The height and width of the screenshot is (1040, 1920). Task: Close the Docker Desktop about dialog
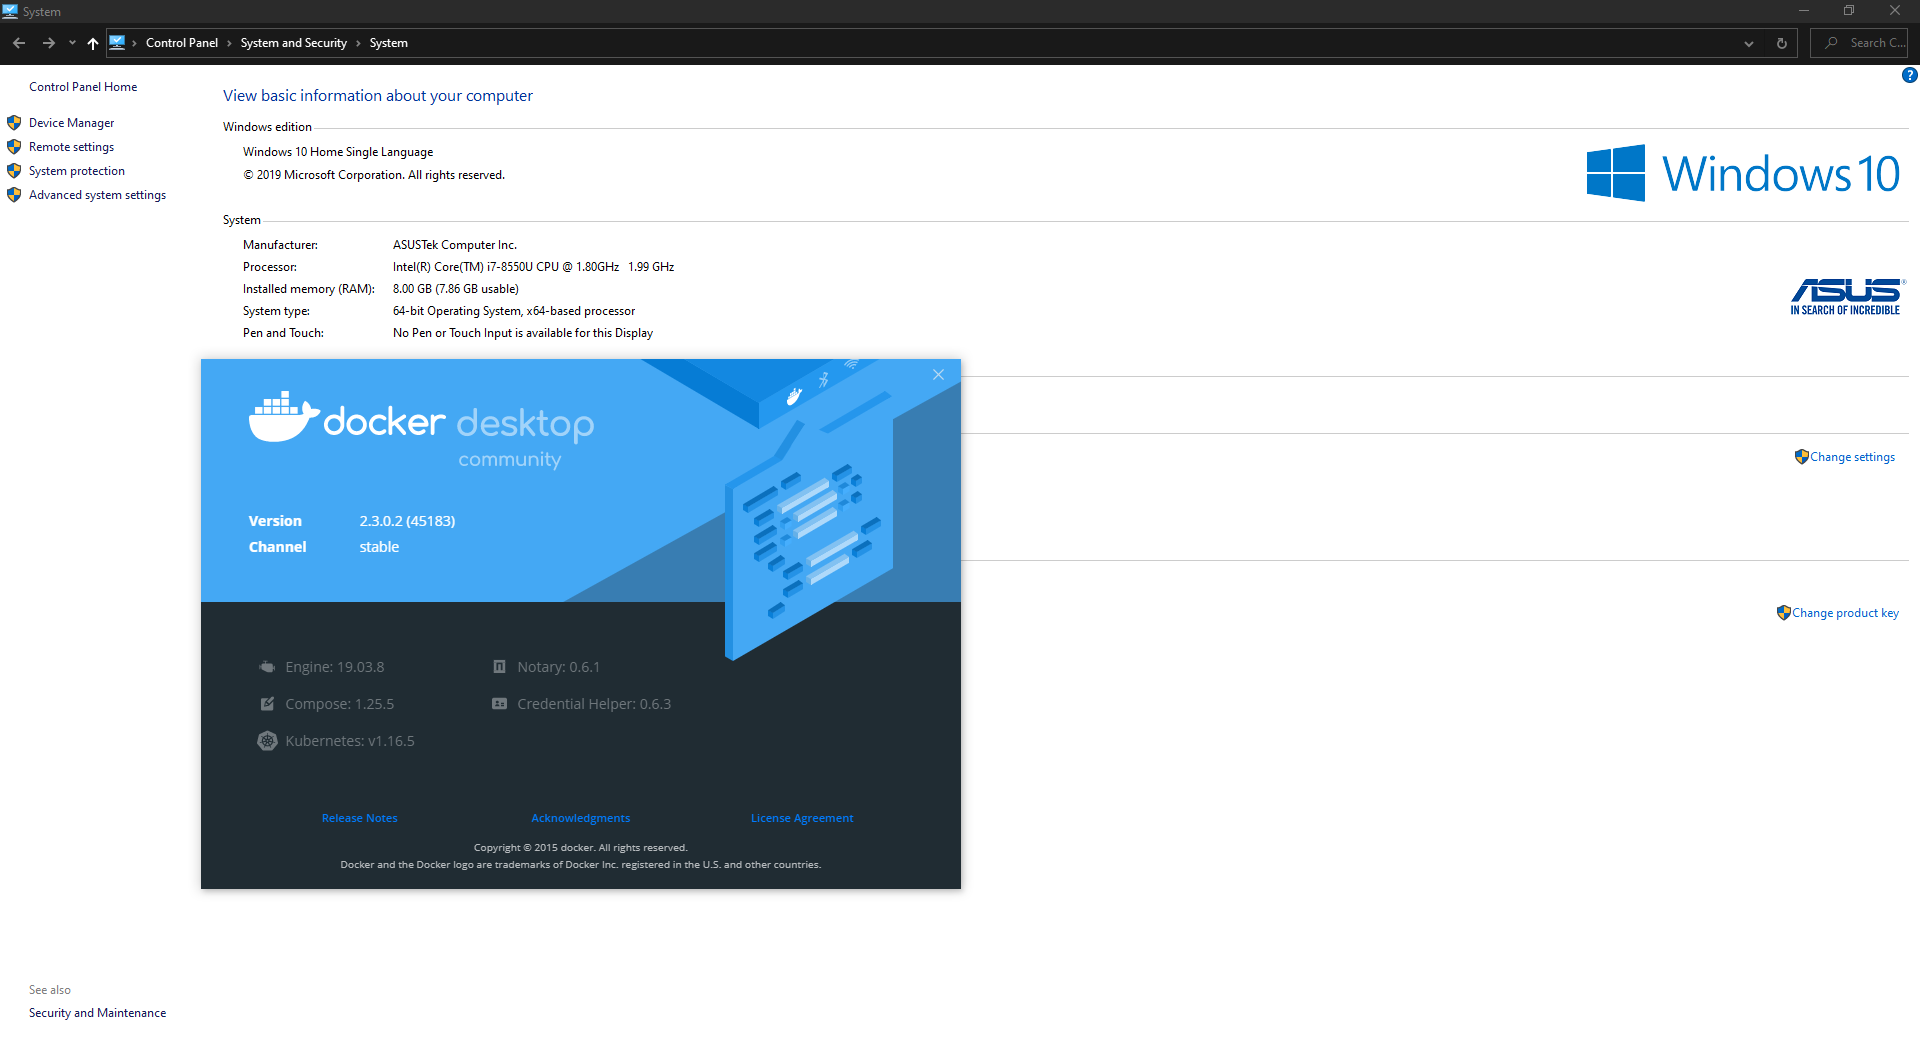point(938,375)
